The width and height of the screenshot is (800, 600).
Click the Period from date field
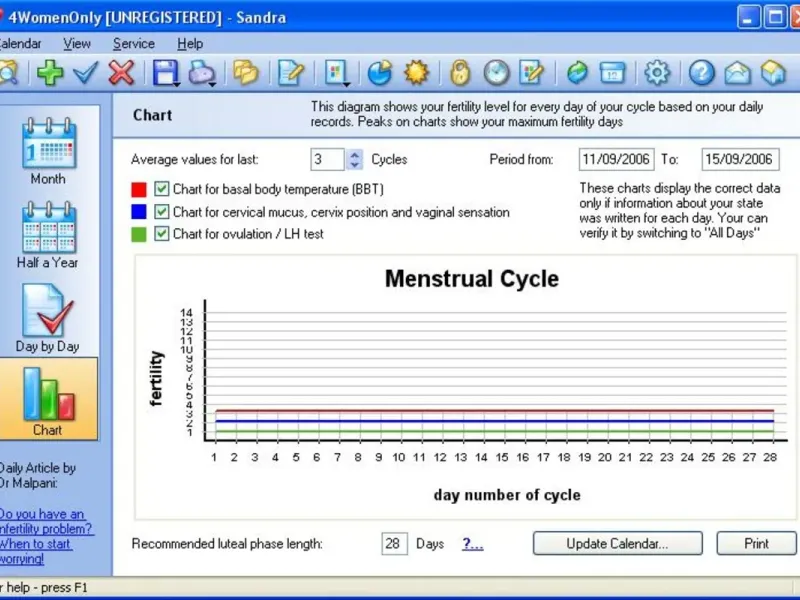tap(616, 159)
